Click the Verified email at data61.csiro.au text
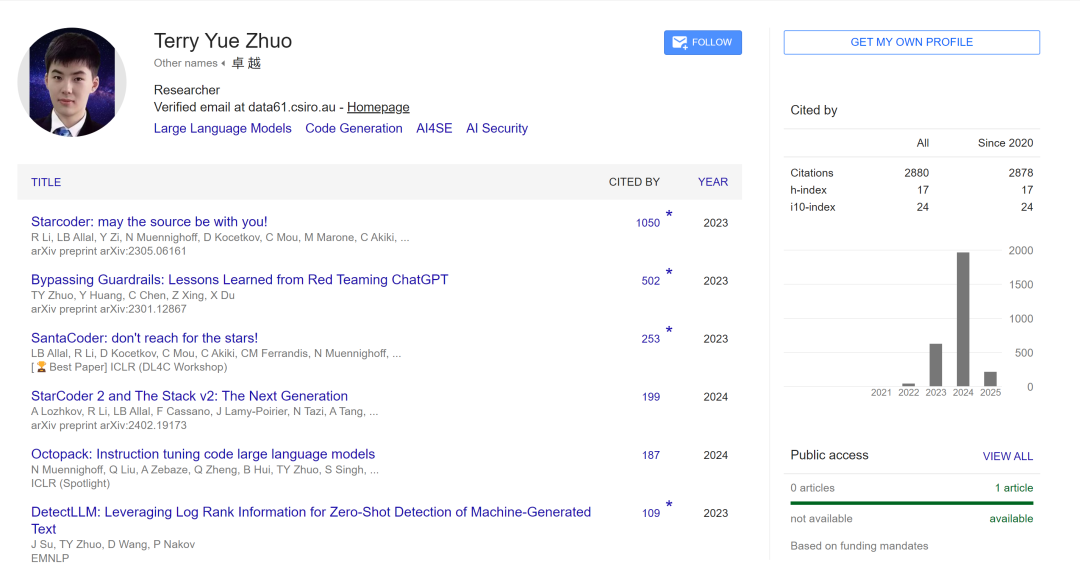The image size is (1080, 567). click(x=245, y=107)
